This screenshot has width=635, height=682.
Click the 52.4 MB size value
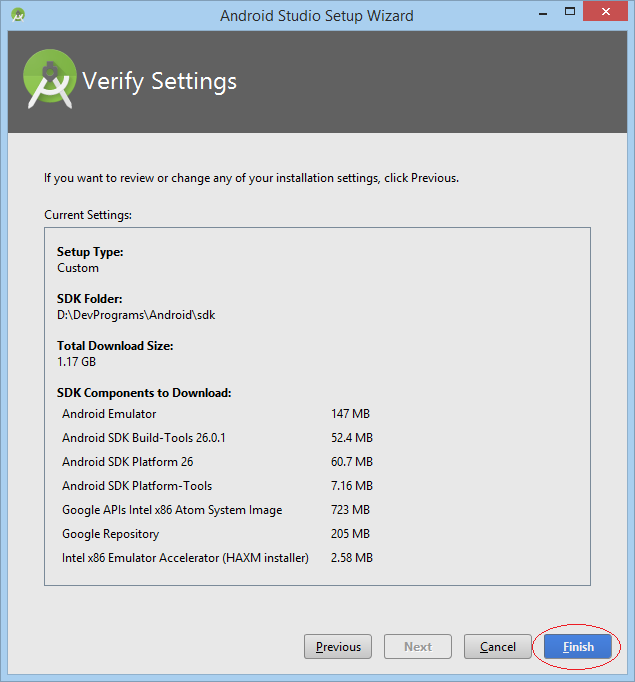(x=352, y=438)
